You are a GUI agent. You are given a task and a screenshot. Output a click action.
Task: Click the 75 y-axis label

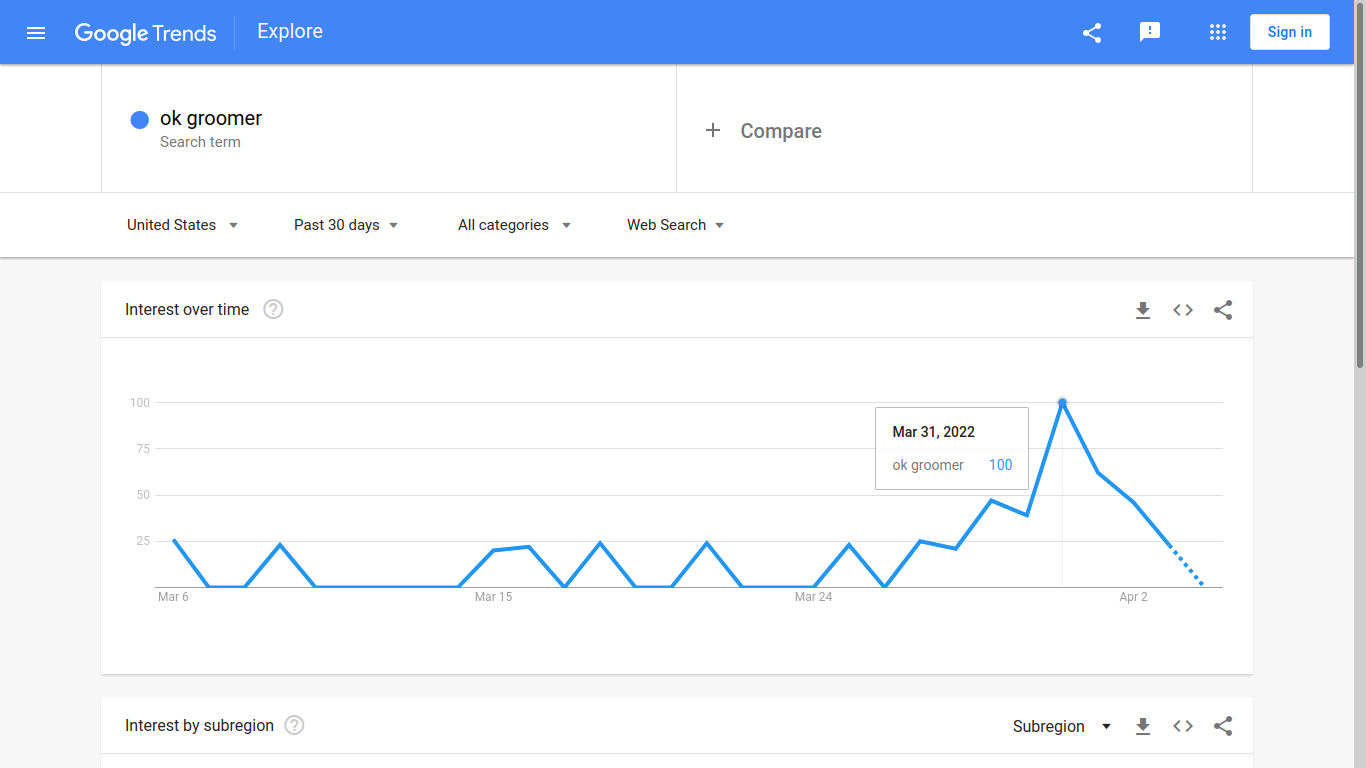click(143, 449)
